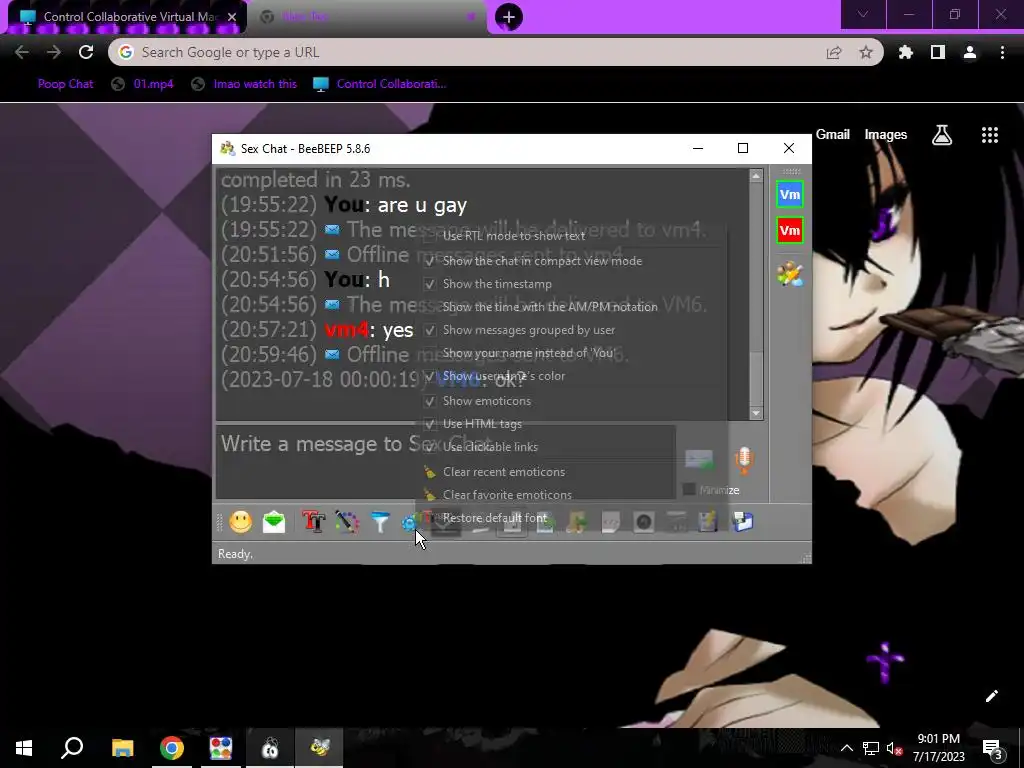The width and height of the screenshot is (1024, 768).
Task: Open Chrome extensions puzzle icon
Action: [905, 52]
